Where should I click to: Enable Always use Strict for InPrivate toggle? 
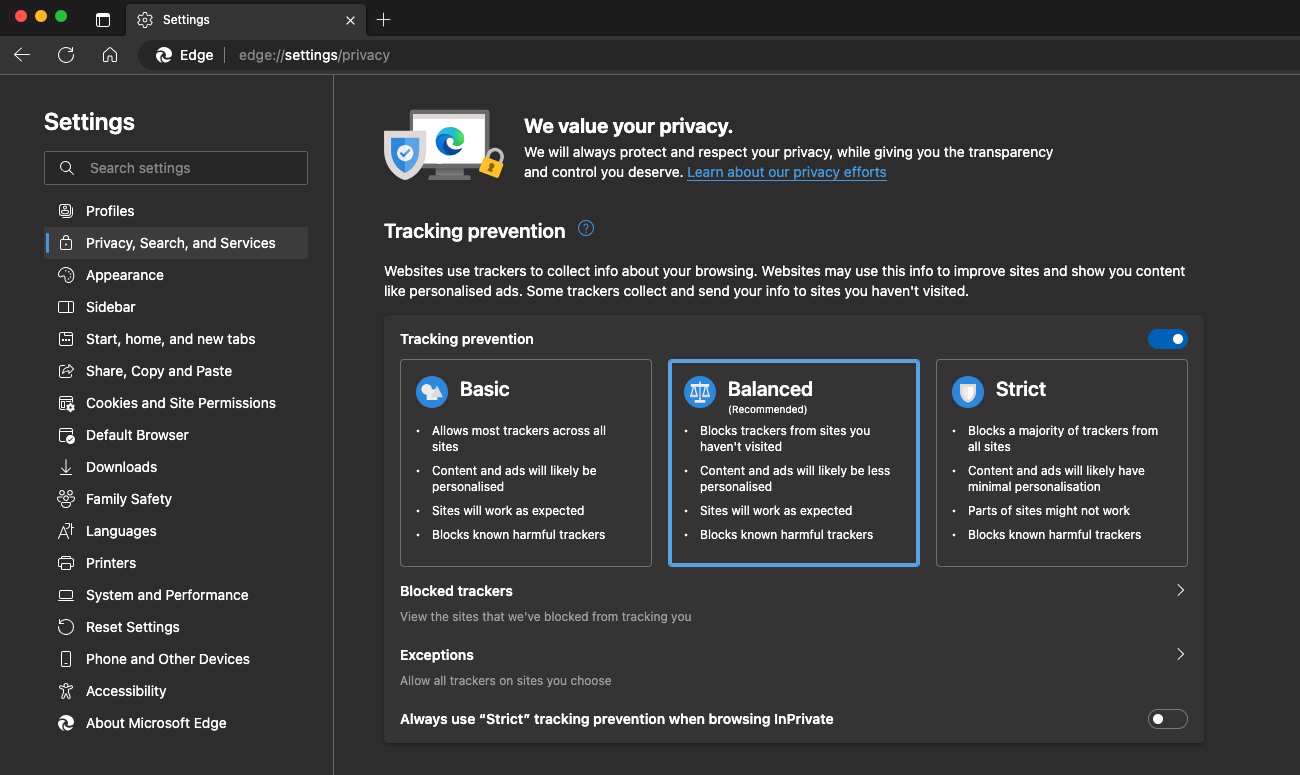tap(1167, 719)
